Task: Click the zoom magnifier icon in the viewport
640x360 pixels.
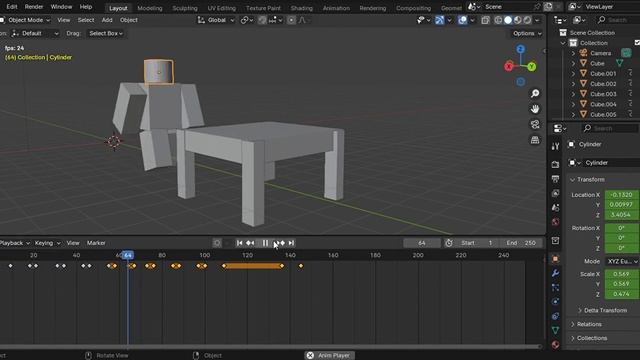Action: 535,93
